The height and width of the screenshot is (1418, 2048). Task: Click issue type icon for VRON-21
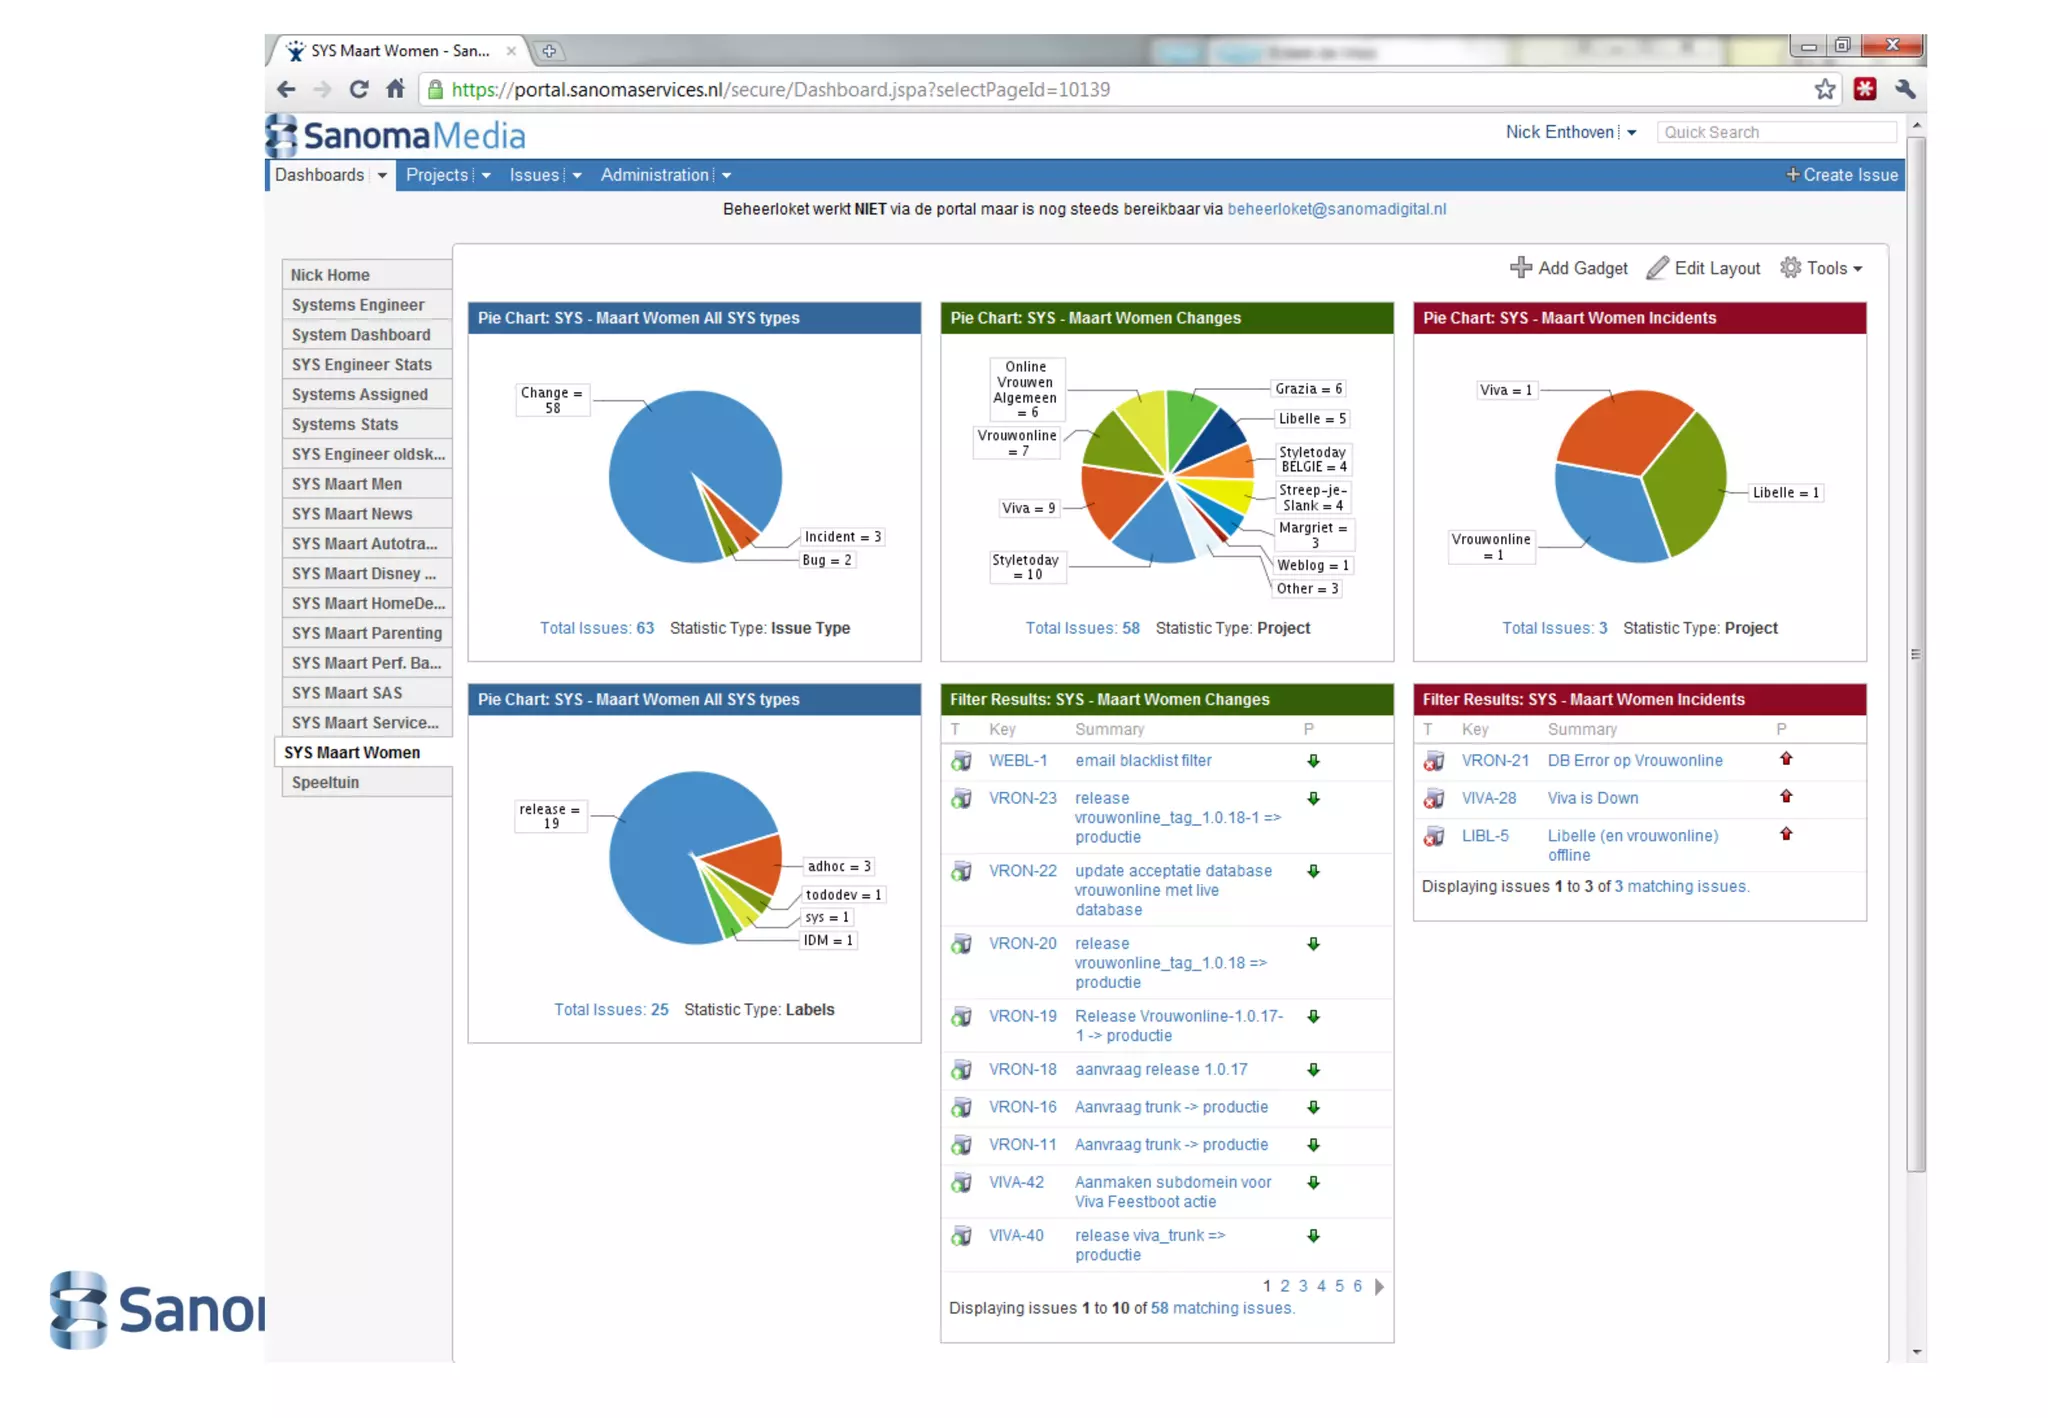pyautogui.click(x=1434, y=761)
